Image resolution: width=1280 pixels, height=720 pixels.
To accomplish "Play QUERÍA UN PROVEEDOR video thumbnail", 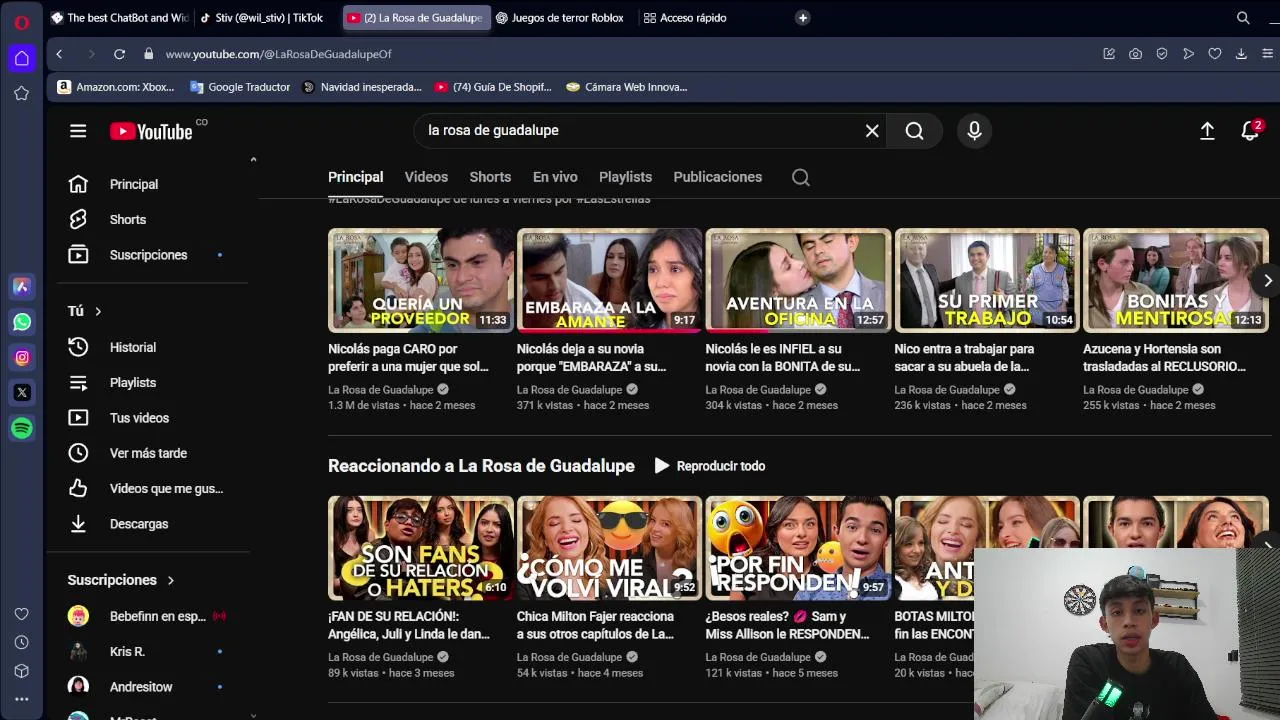I will pyautogui.click(x=420, y=281).
